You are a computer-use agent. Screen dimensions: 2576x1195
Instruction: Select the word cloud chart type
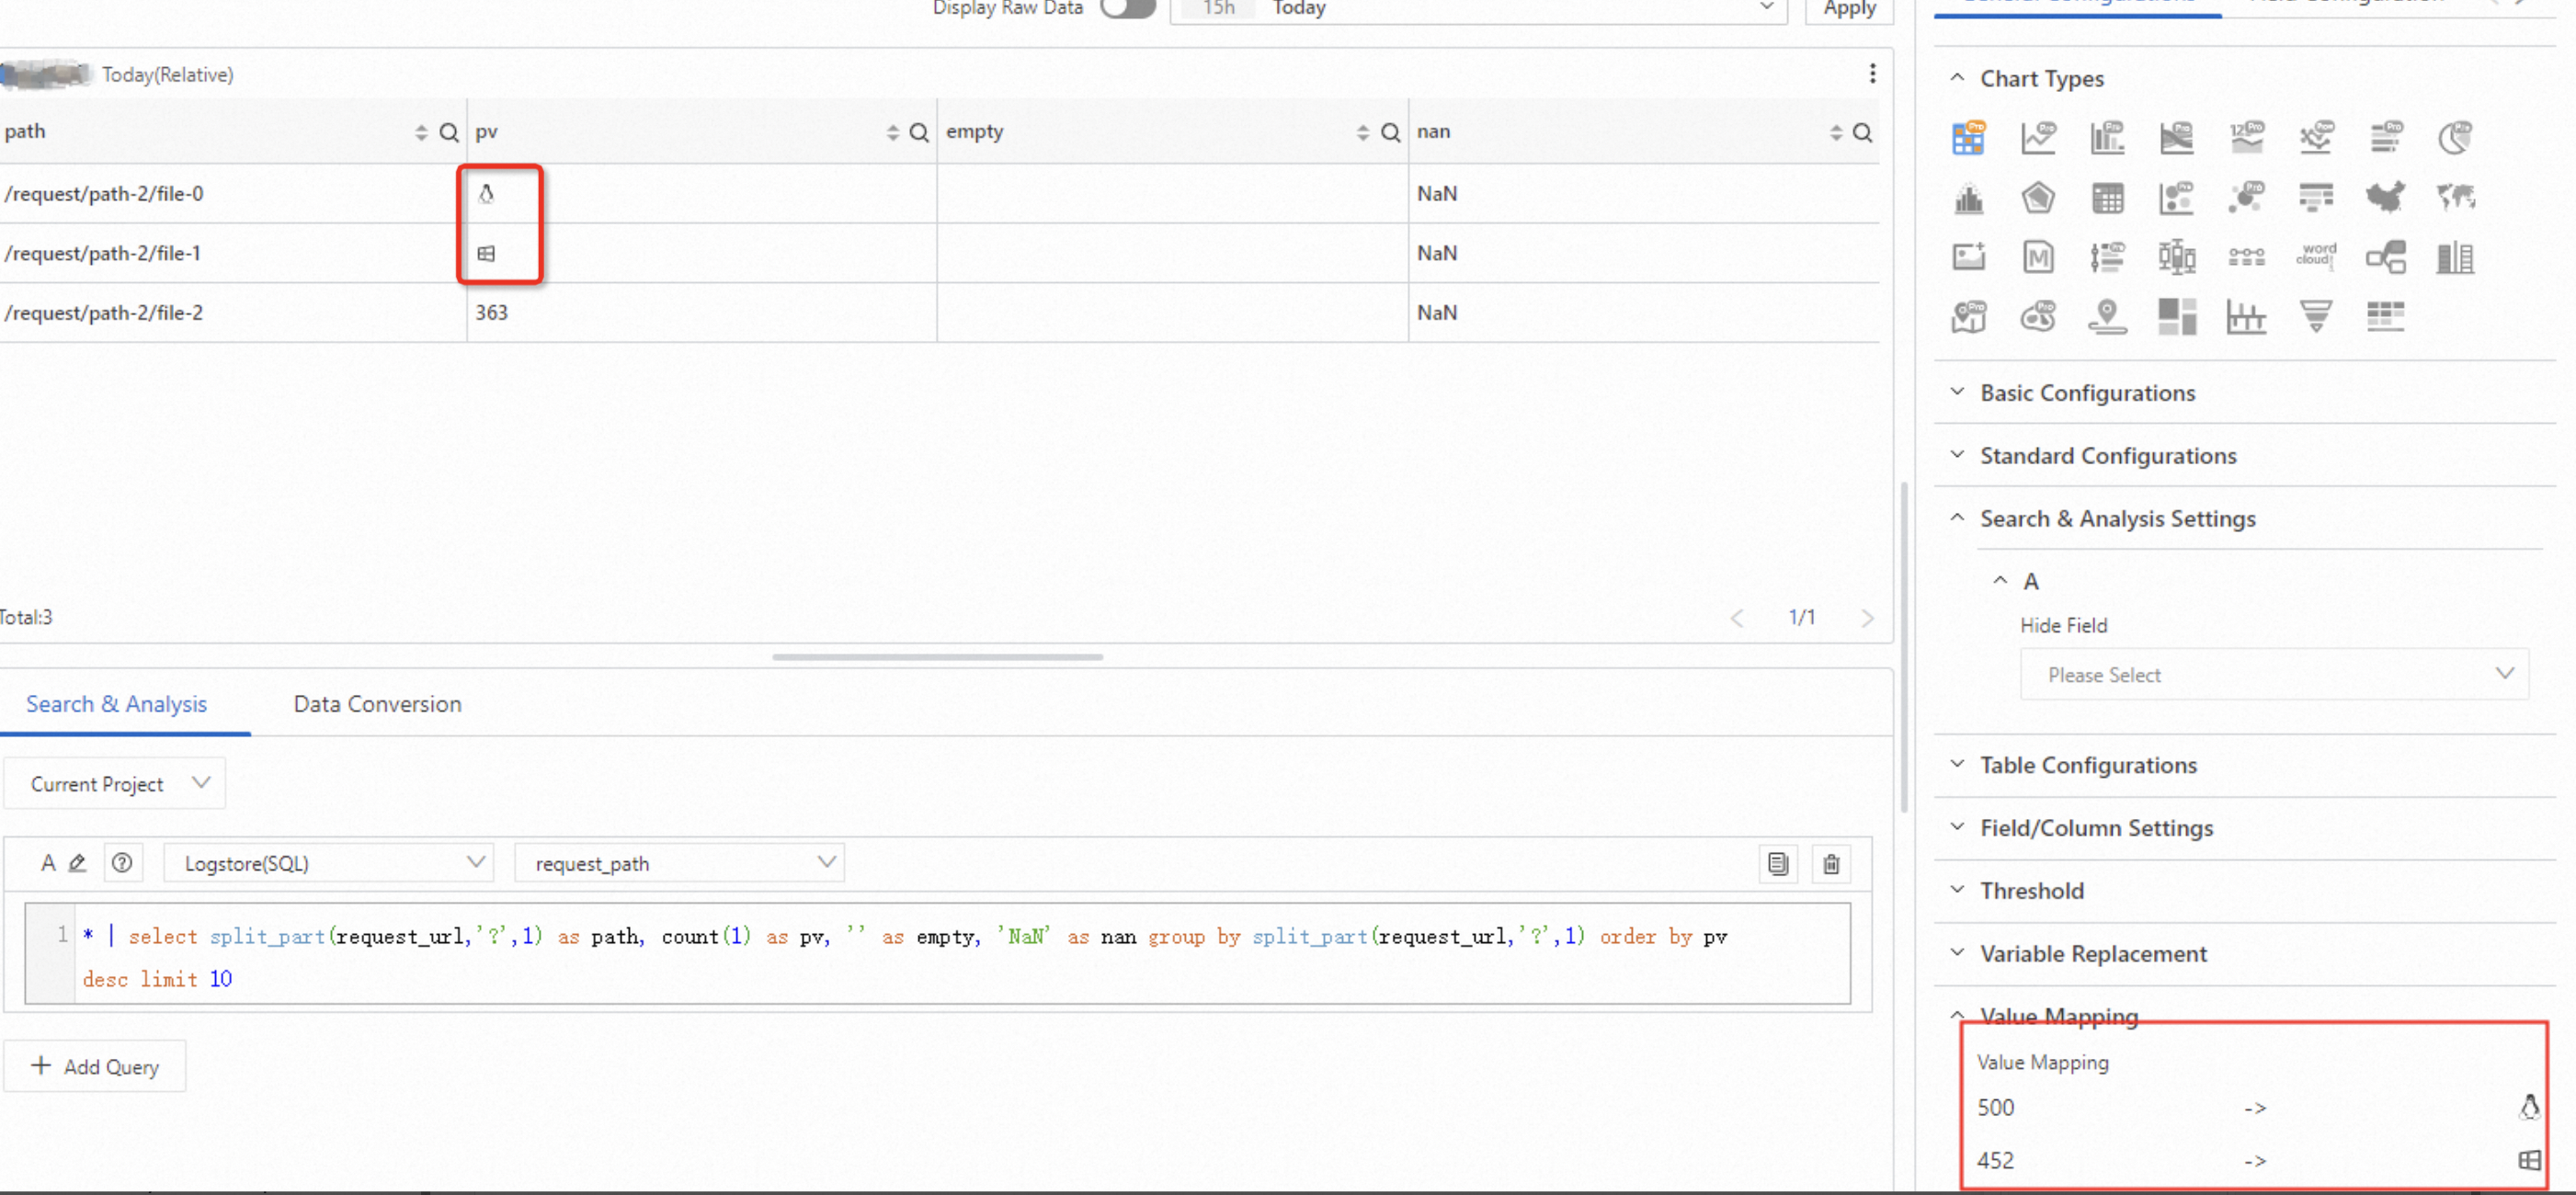pos(2315,257)
